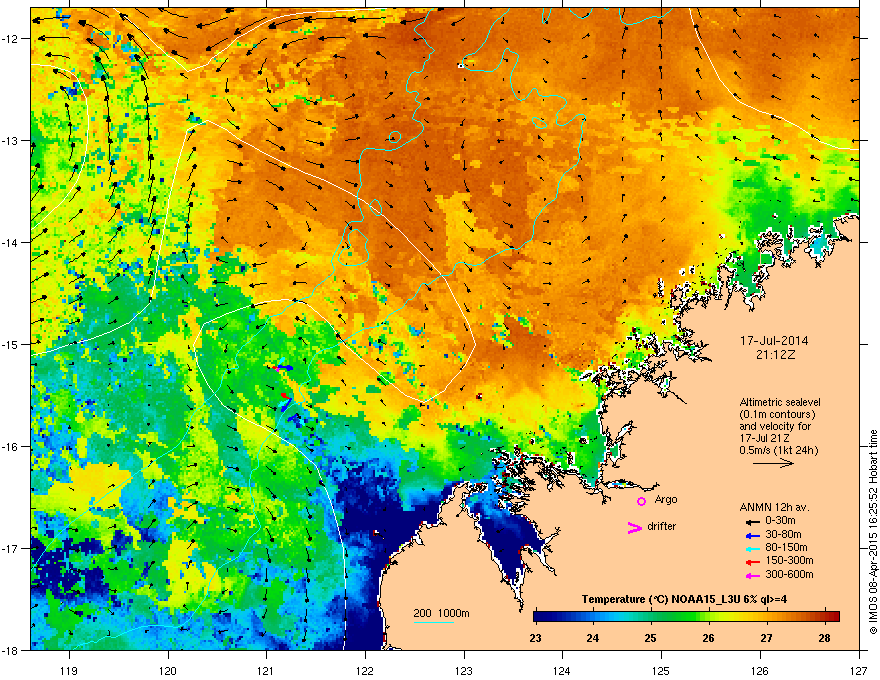The width and height of the screenshot is (880, 680).
Task: Select the magenta 300-600m arrow legend symbol
Action: tap(753, 576)
